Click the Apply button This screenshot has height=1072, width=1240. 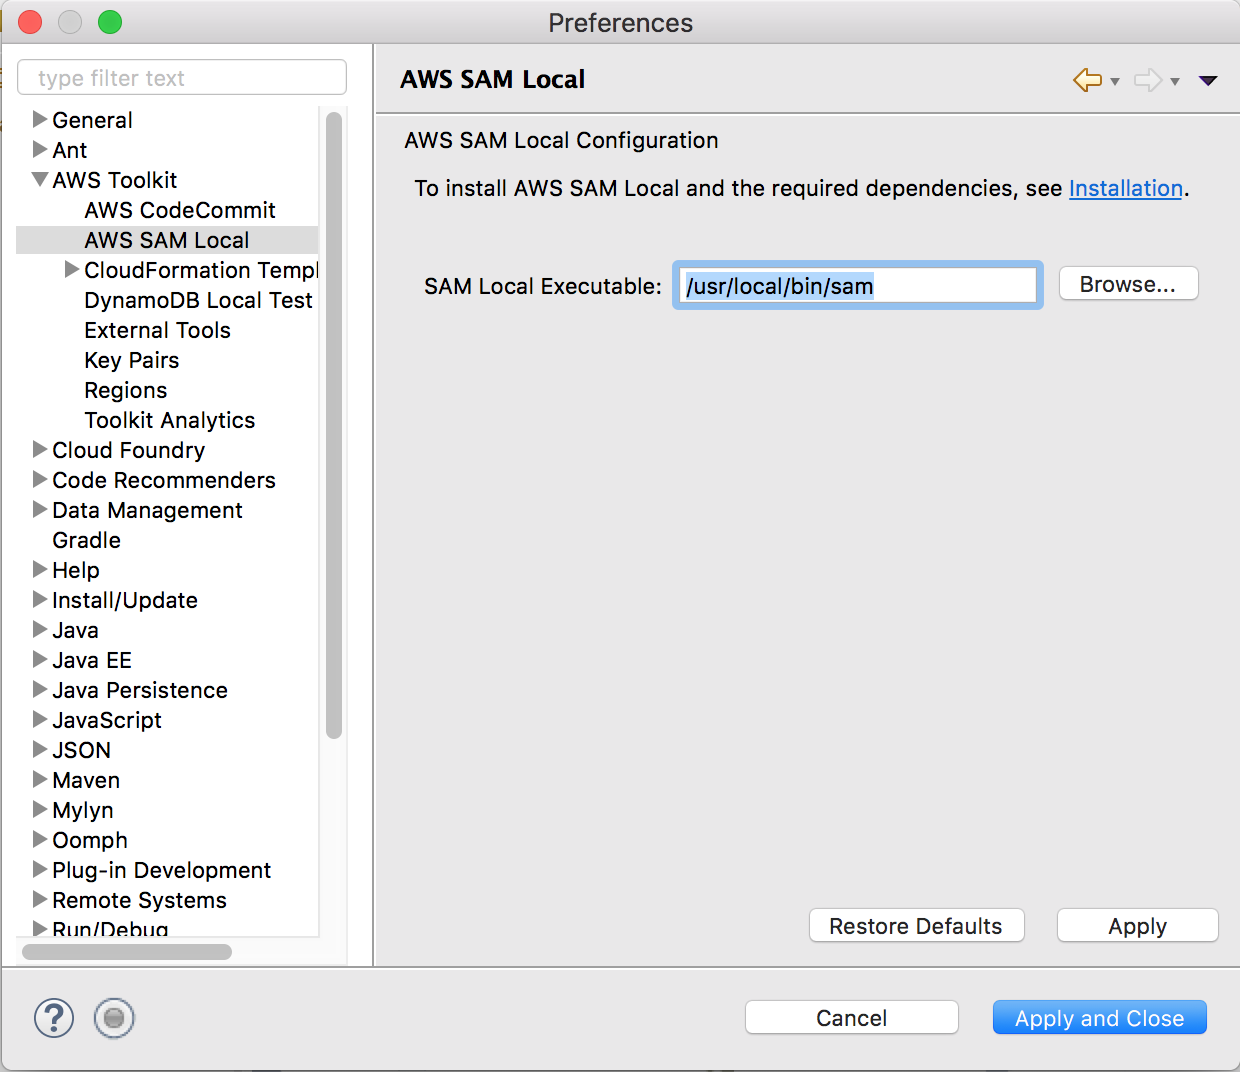(1137, 926)
